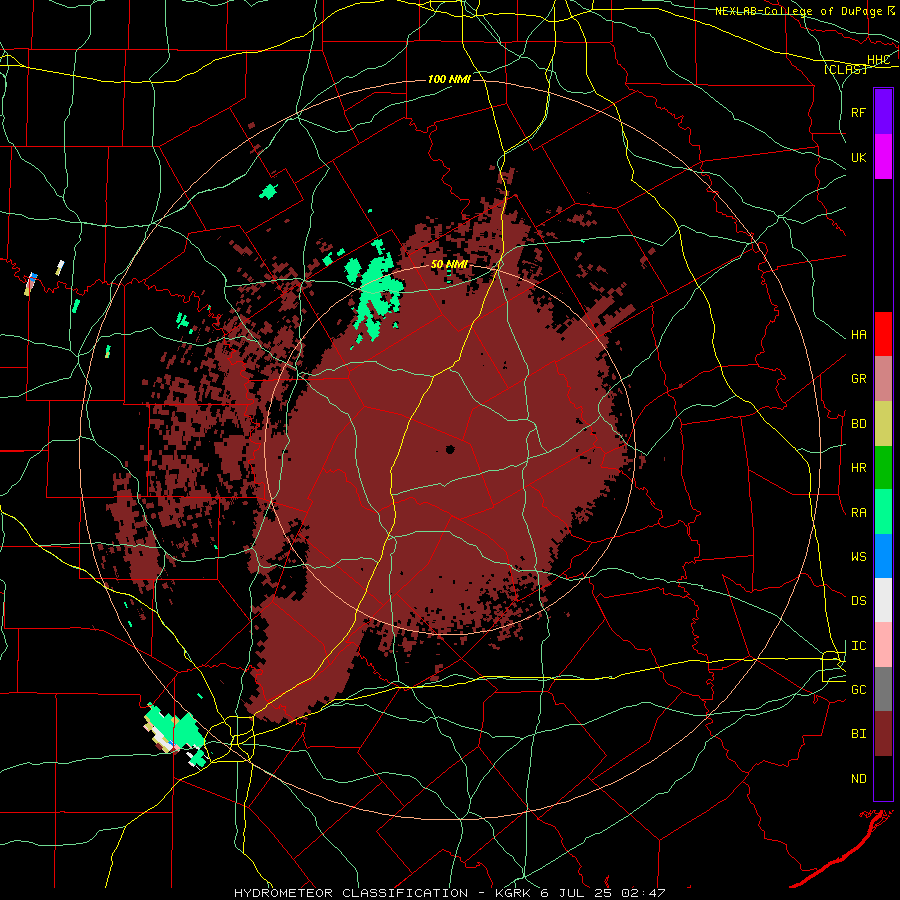Screen dimensions: 900x900
Task: Click the HA red legend swatch
Action: click(x=883, y=334)
